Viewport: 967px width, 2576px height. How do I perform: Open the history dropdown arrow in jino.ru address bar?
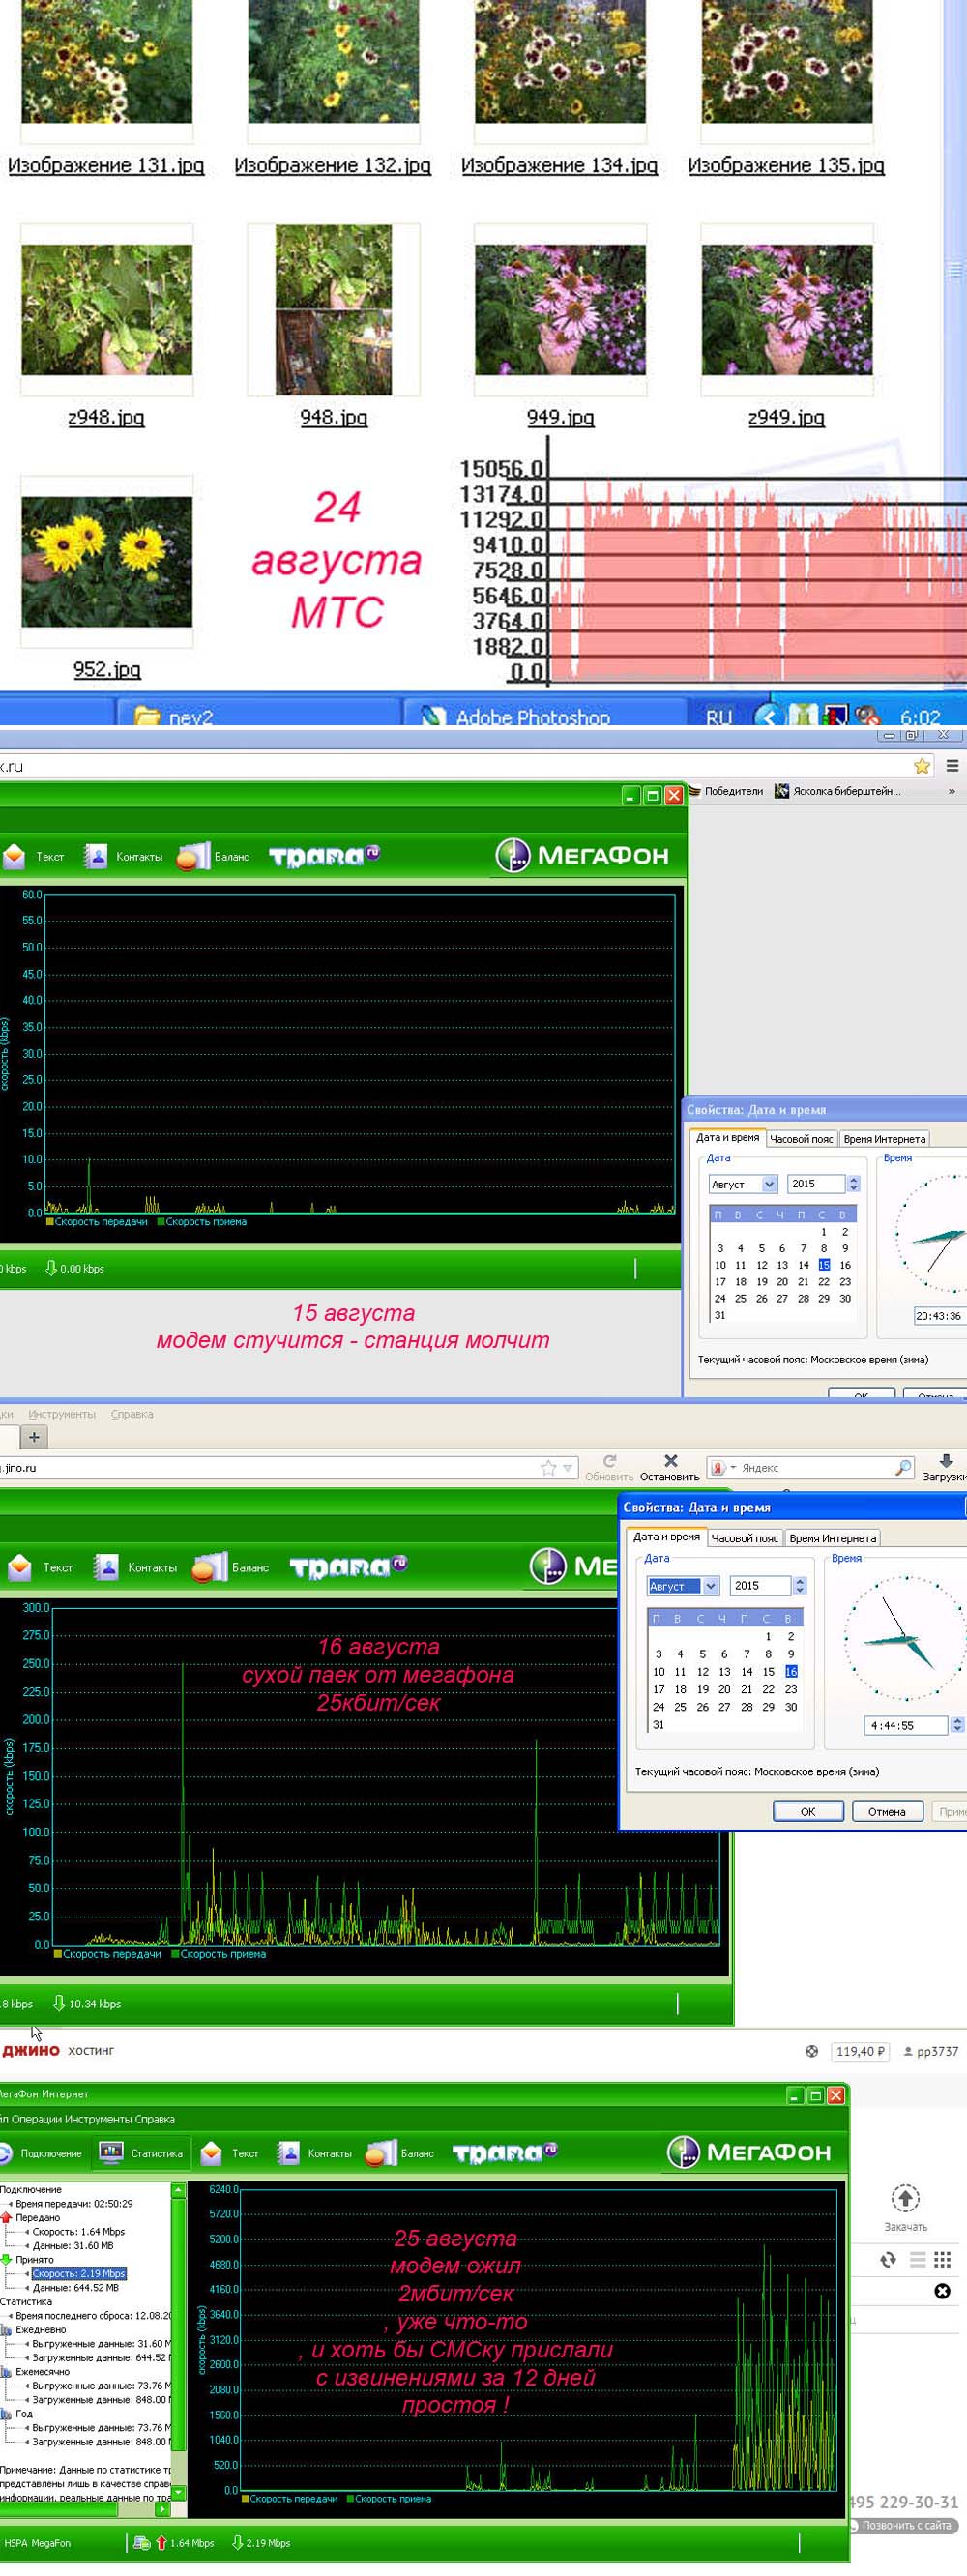tap(568, 1468)
